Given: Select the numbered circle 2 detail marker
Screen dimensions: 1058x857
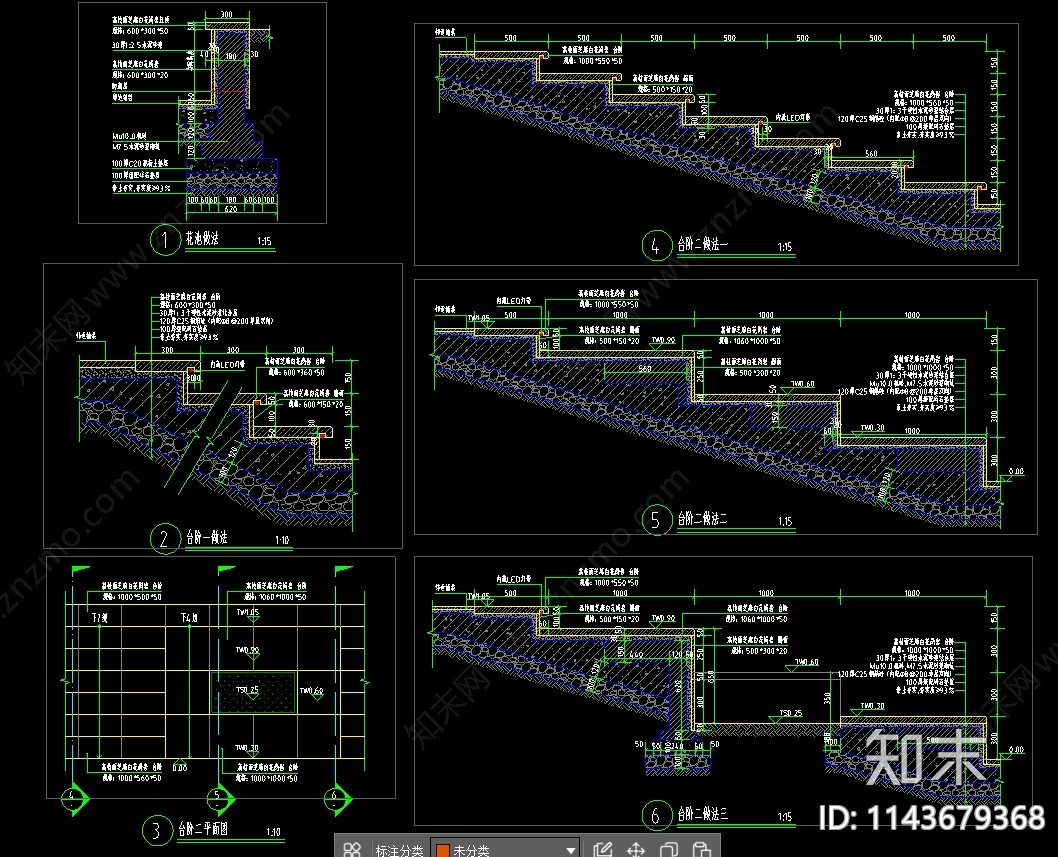Looking at the screenshot, I should point(163,539).
